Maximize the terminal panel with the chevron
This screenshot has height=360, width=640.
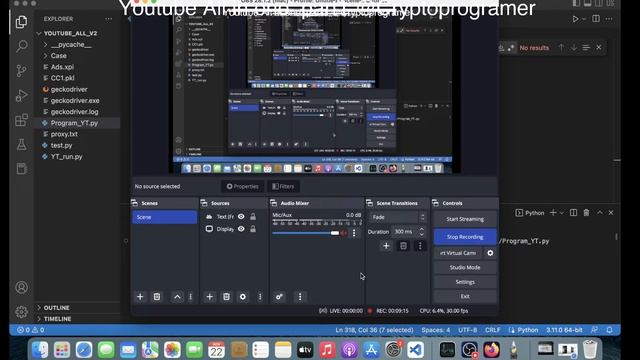pyautogui.click(x=600, y=213)
